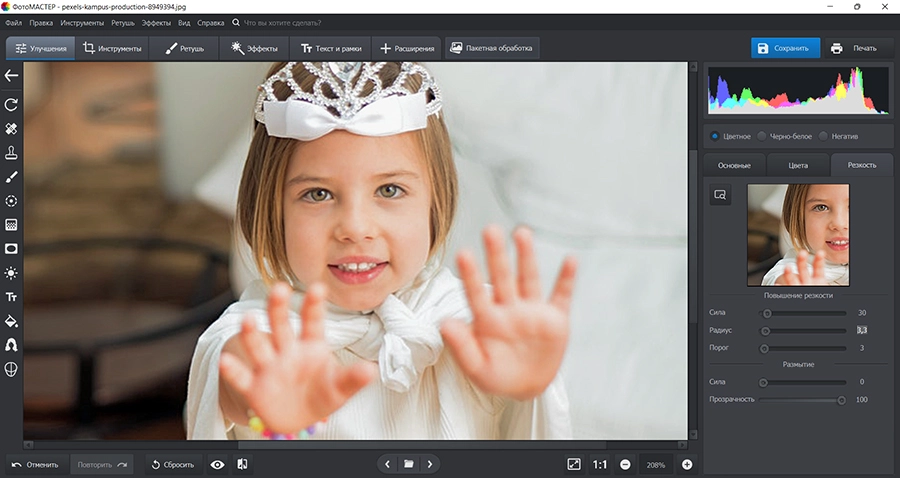Click the search field 'Что вы хотите сделать?'
The image size is (900, 478).
pos(282,23)
